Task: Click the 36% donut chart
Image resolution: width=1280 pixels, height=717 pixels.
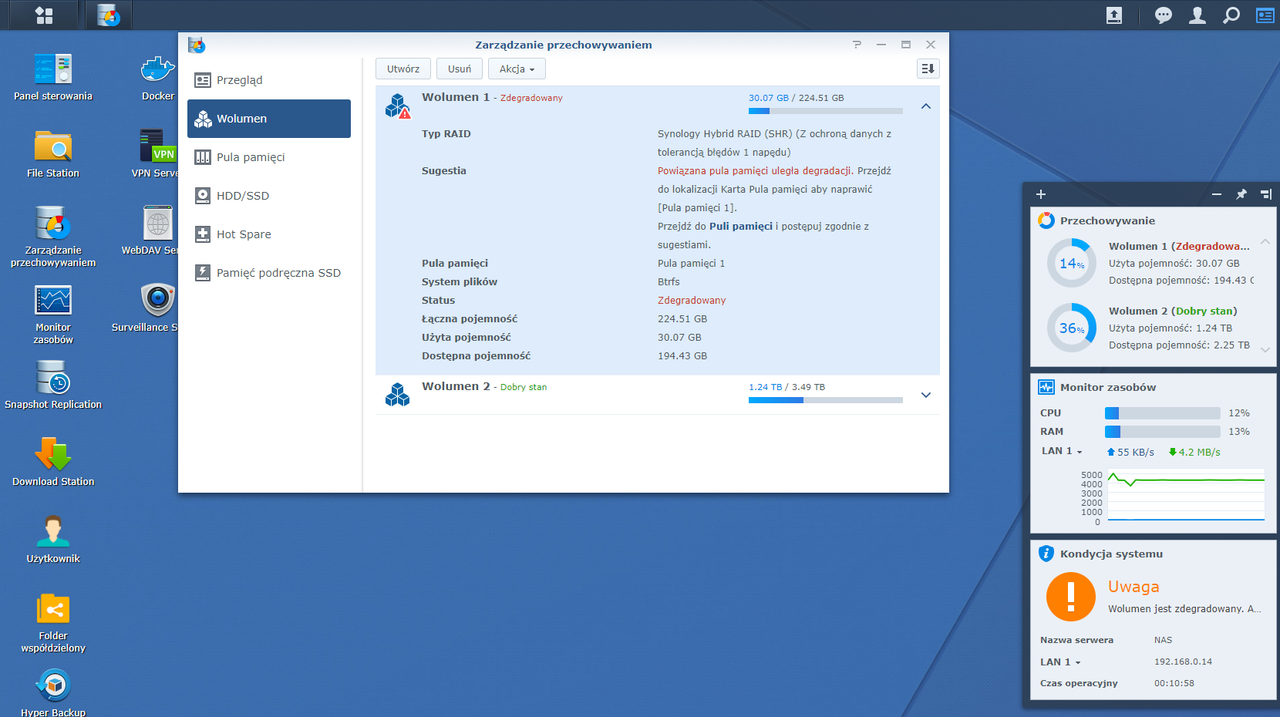Action: 1072,327
